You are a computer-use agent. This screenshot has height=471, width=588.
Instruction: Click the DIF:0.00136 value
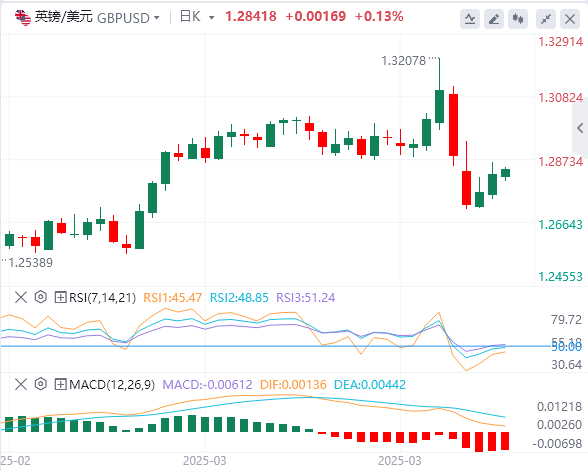pos(293,384)
